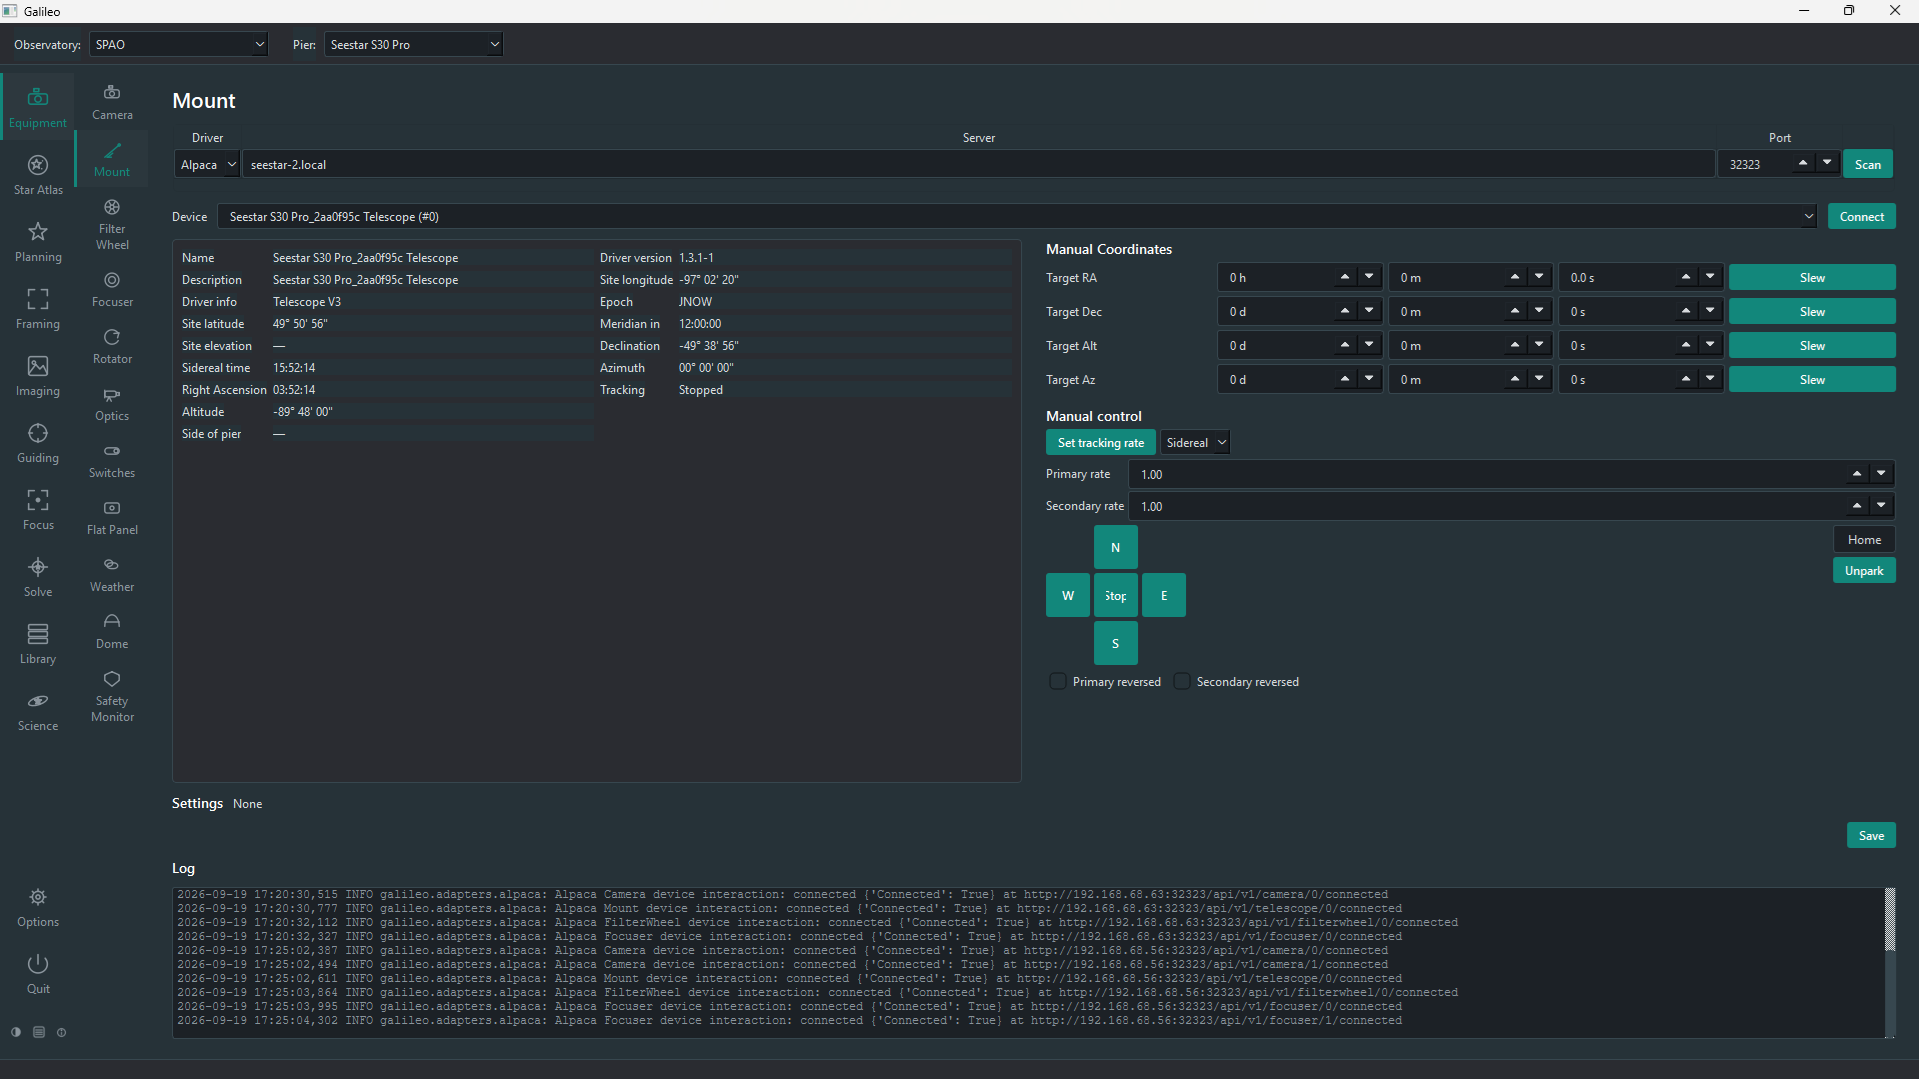The image size is (1919, 1079).
Task: Open the Dome equipment section
Action: (x=112, y=631)
